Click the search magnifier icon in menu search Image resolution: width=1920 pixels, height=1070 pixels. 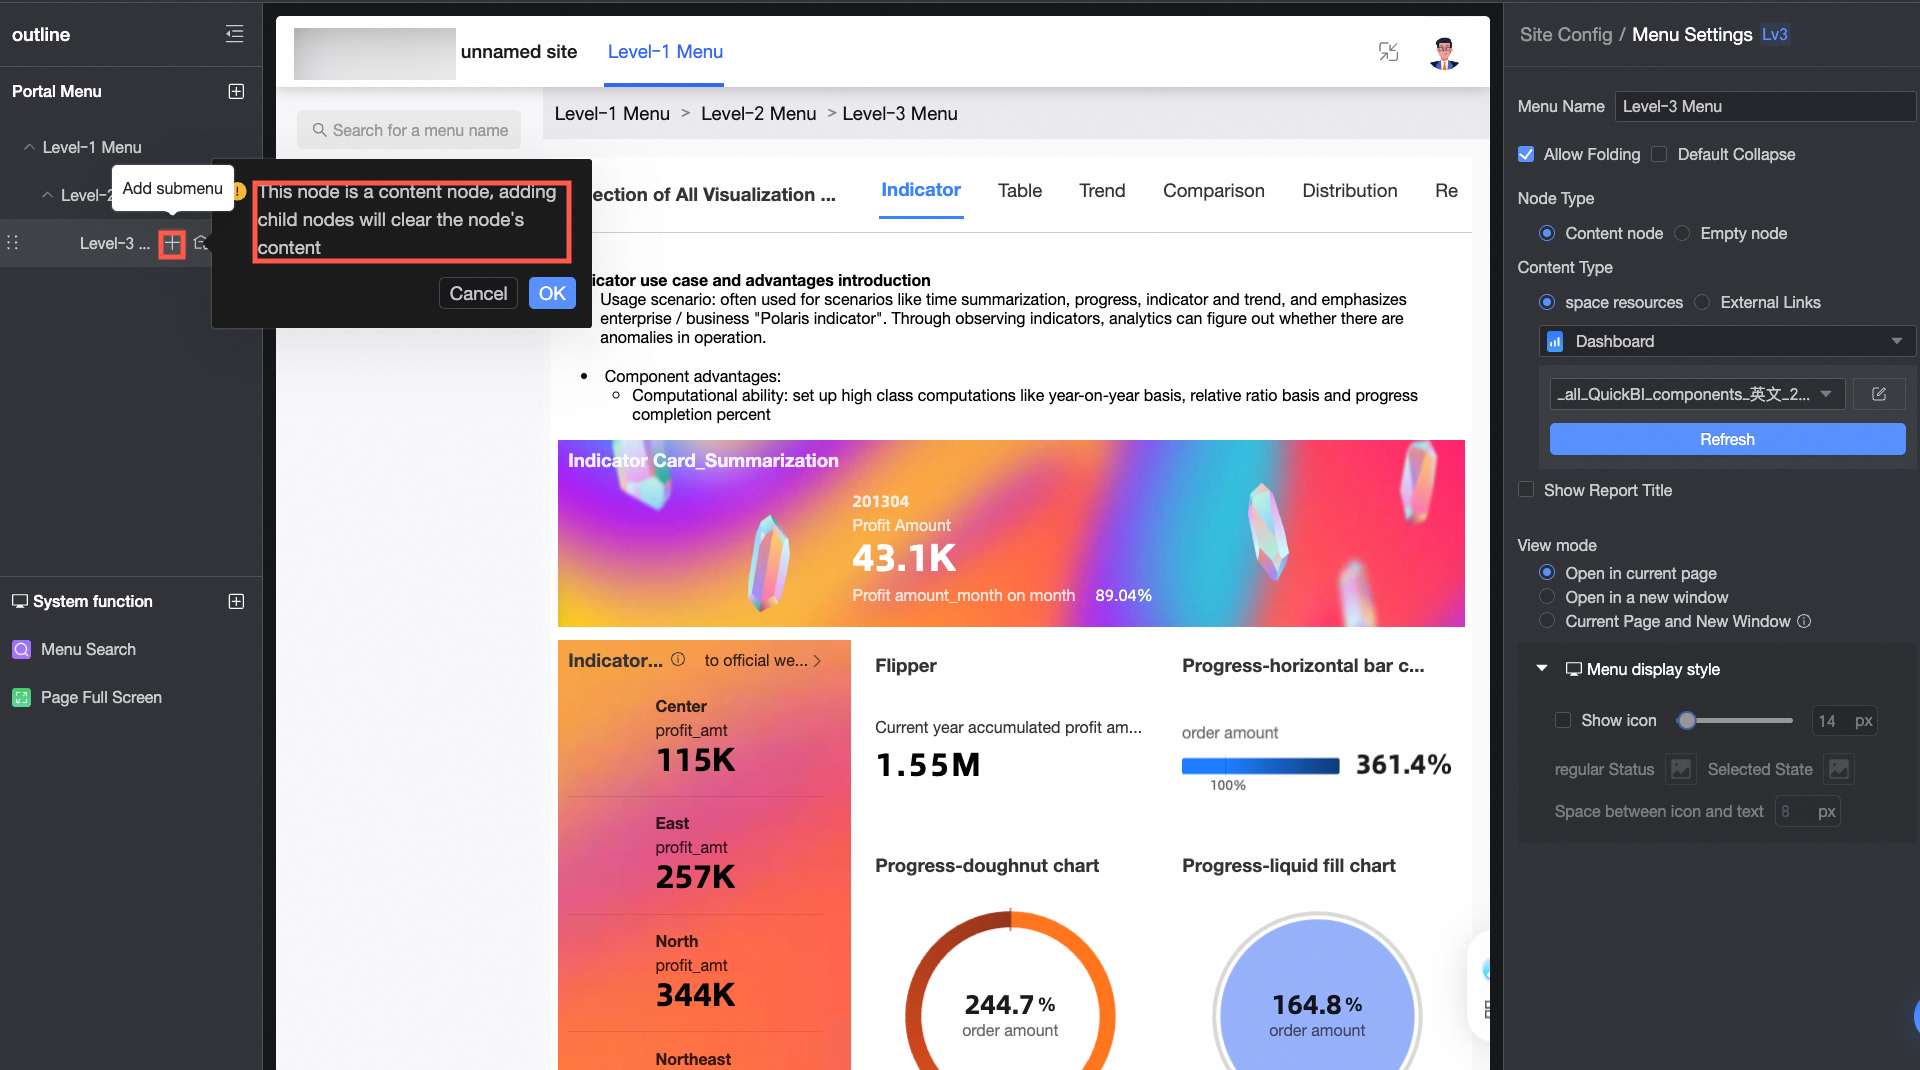tap(320, 130)
